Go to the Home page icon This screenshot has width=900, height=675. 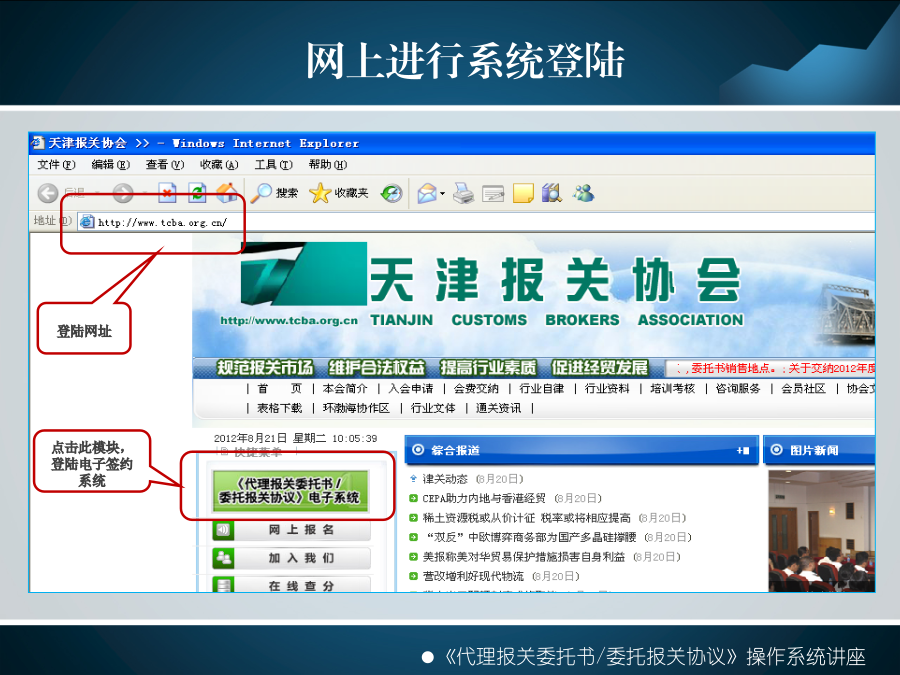coord(227,193)
